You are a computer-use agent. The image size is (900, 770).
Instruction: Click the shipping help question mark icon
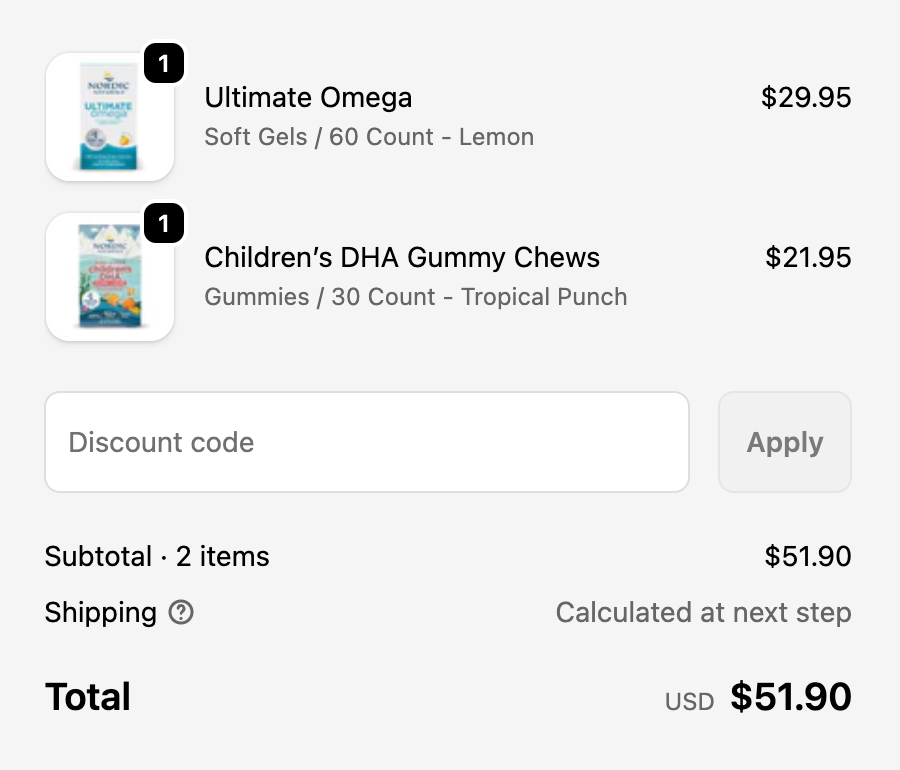(181, 612)
